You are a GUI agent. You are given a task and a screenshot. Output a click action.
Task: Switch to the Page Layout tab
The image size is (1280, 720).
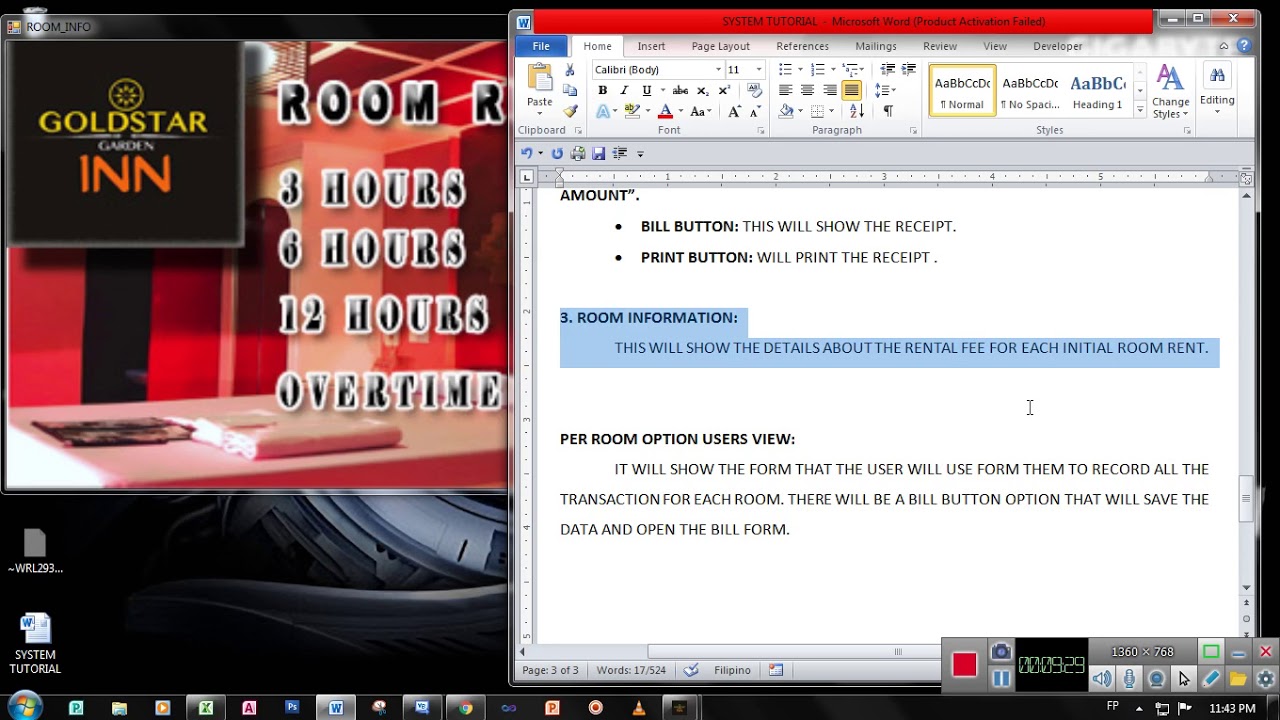pyautogui.click(x=720, y=46)
